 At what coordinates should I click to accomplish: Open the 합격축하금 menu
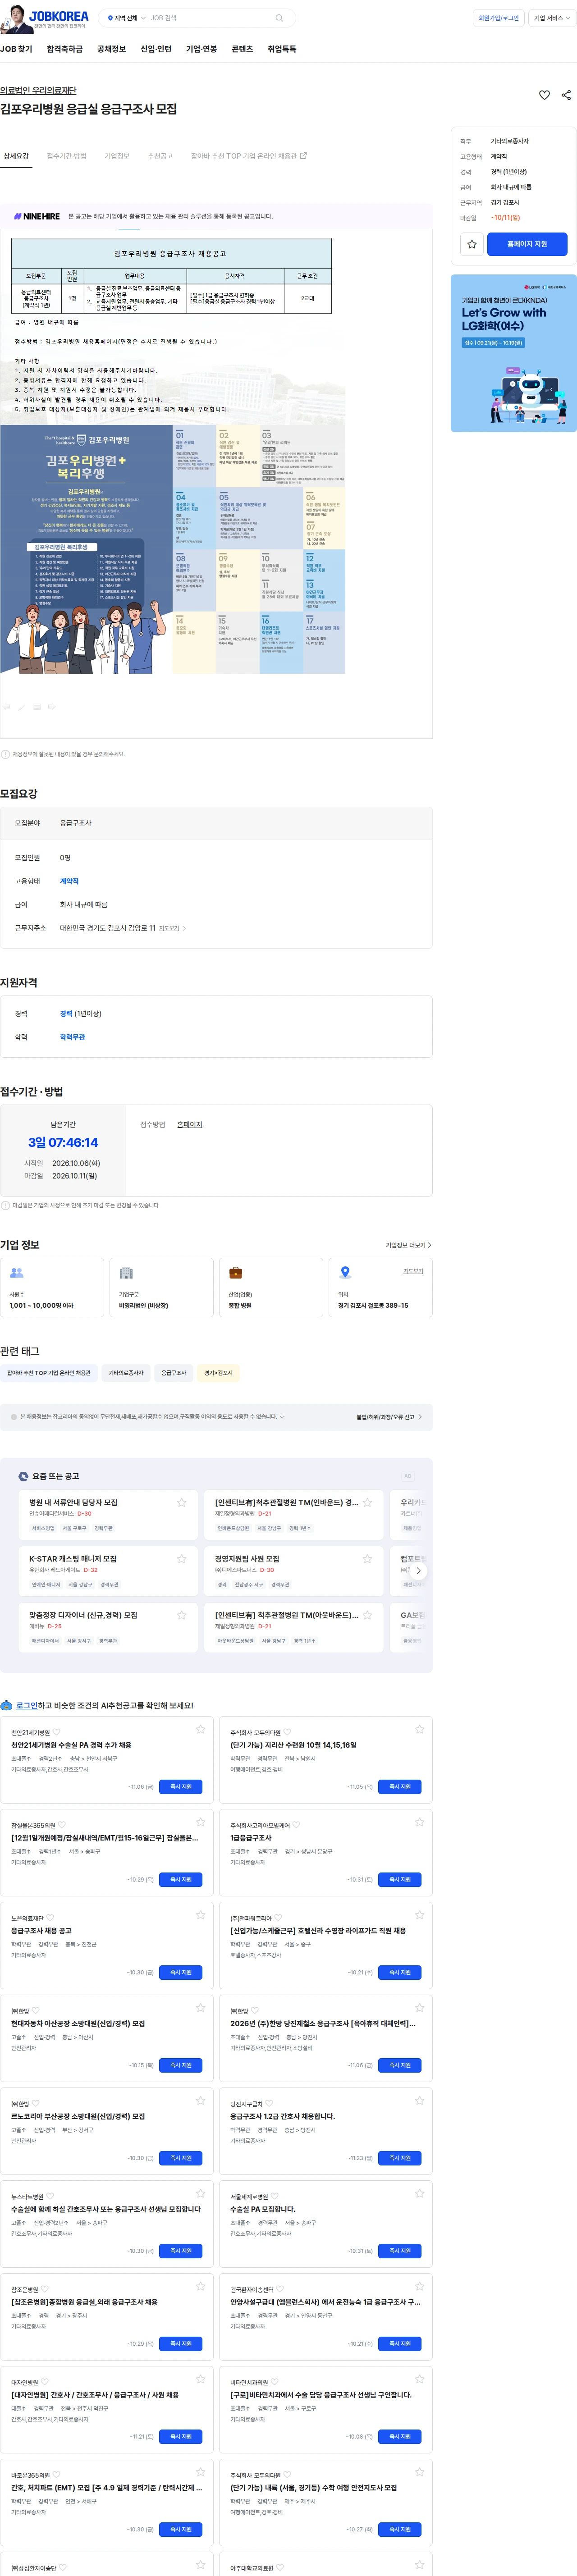tap(65, 49)
